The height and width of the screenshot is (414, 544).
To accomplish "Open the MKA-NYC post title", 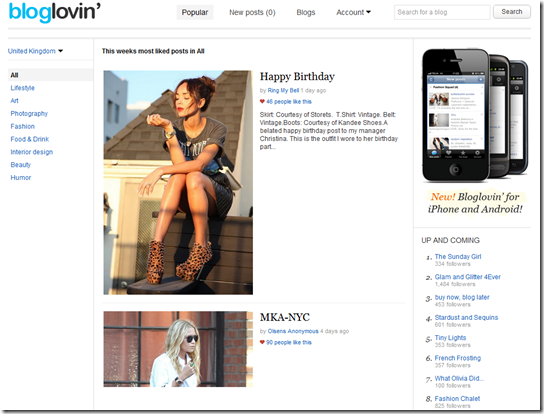I will click(285, 317).
